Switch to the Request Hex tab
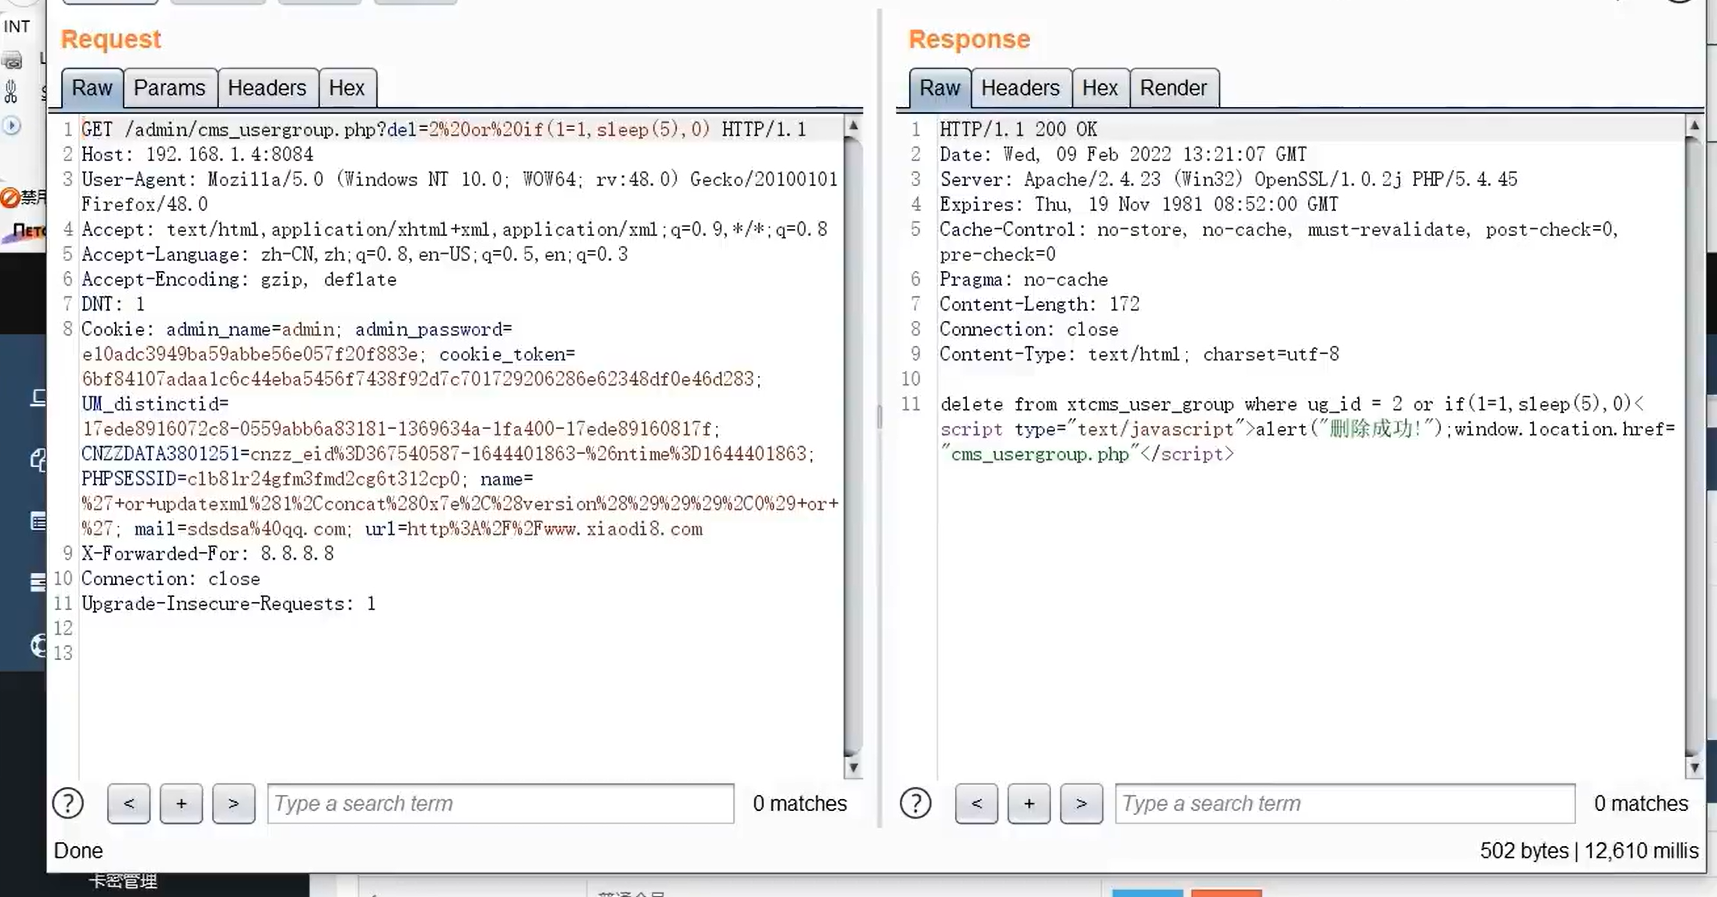Image resolution: width=1717 pixels, height=897 pixels. point(347,88)
